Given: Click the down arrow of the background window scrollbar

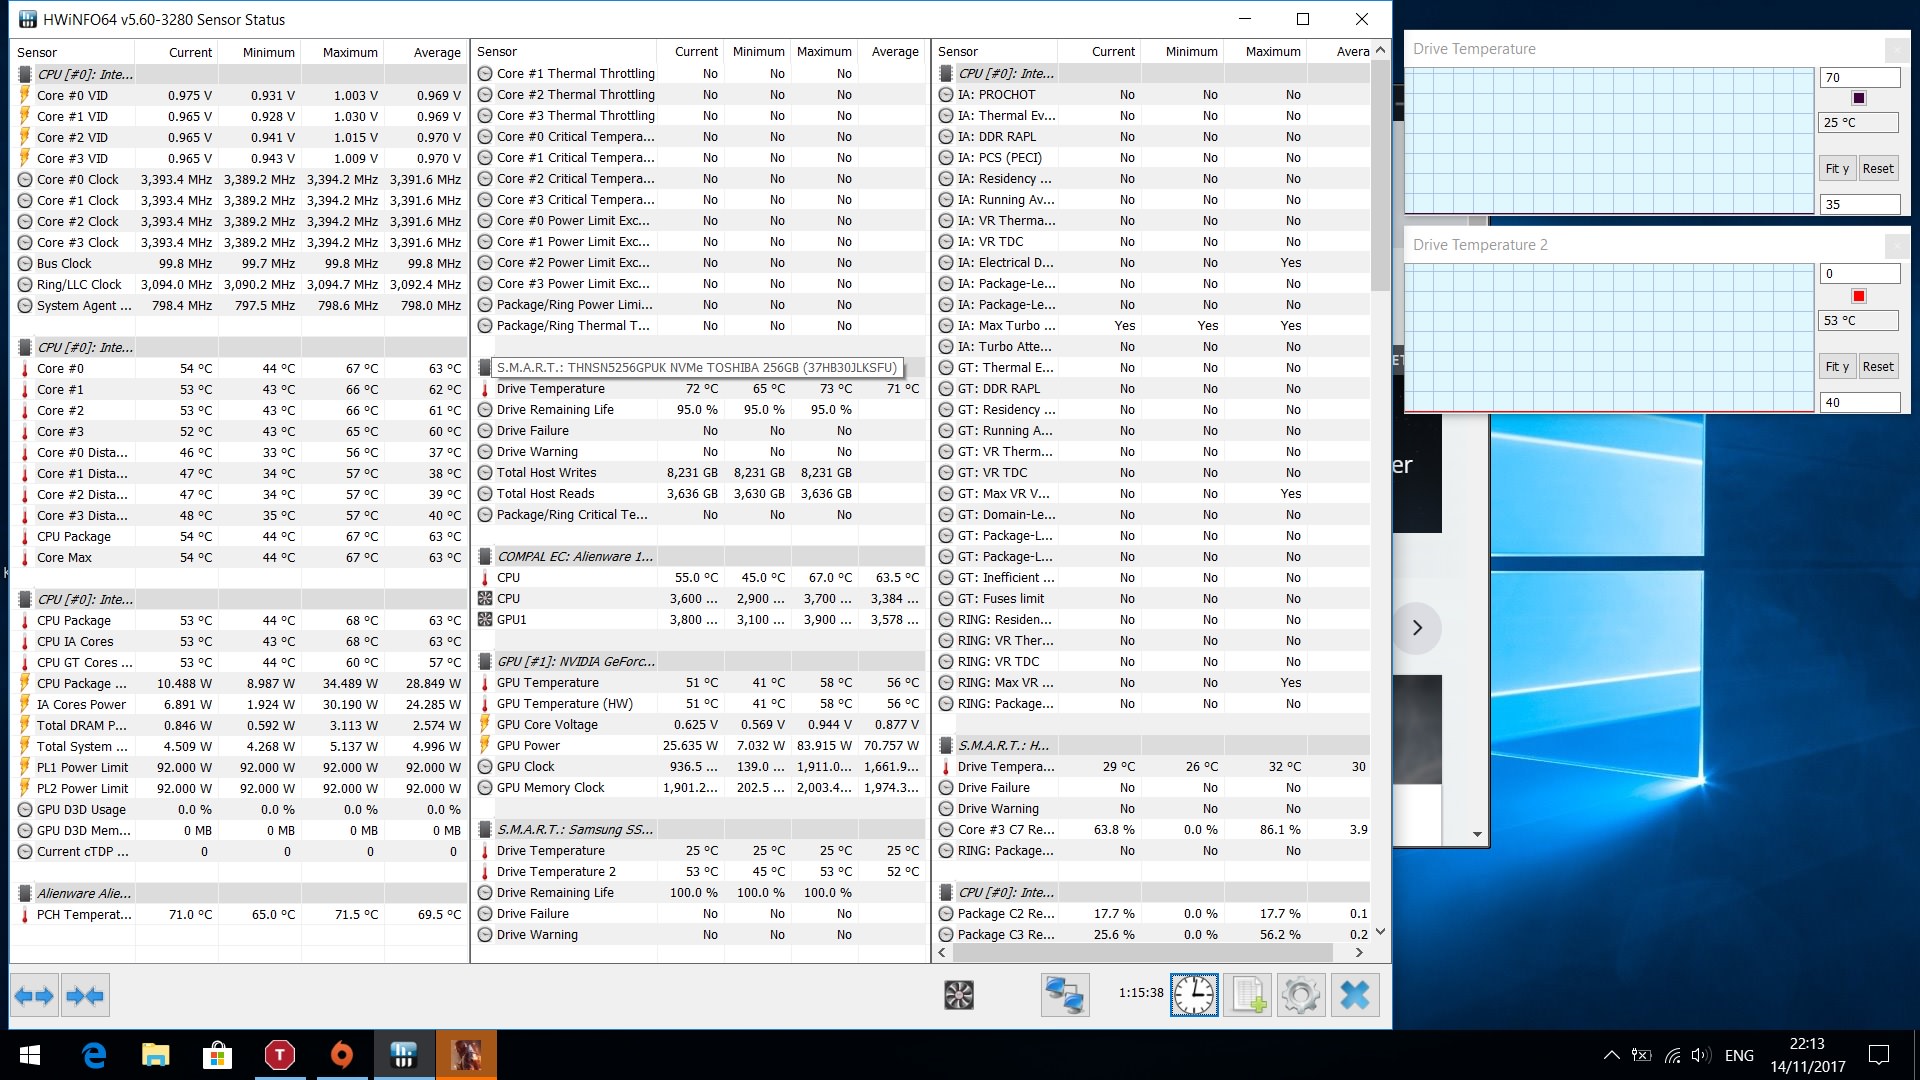Looking at the screenshot, I should click(1477, 835).
